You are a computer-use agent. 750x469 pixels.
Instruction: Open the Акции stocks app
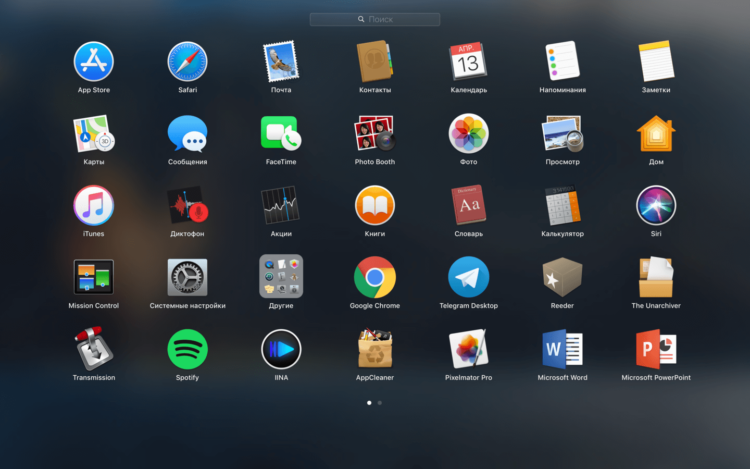pyautogui.click(x=281, y=206)
